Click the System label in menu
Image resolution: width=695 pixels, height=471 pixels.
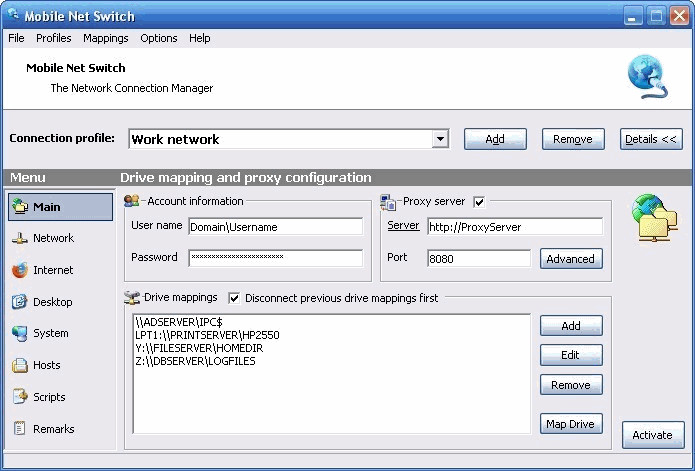click(x=51, y=333)
